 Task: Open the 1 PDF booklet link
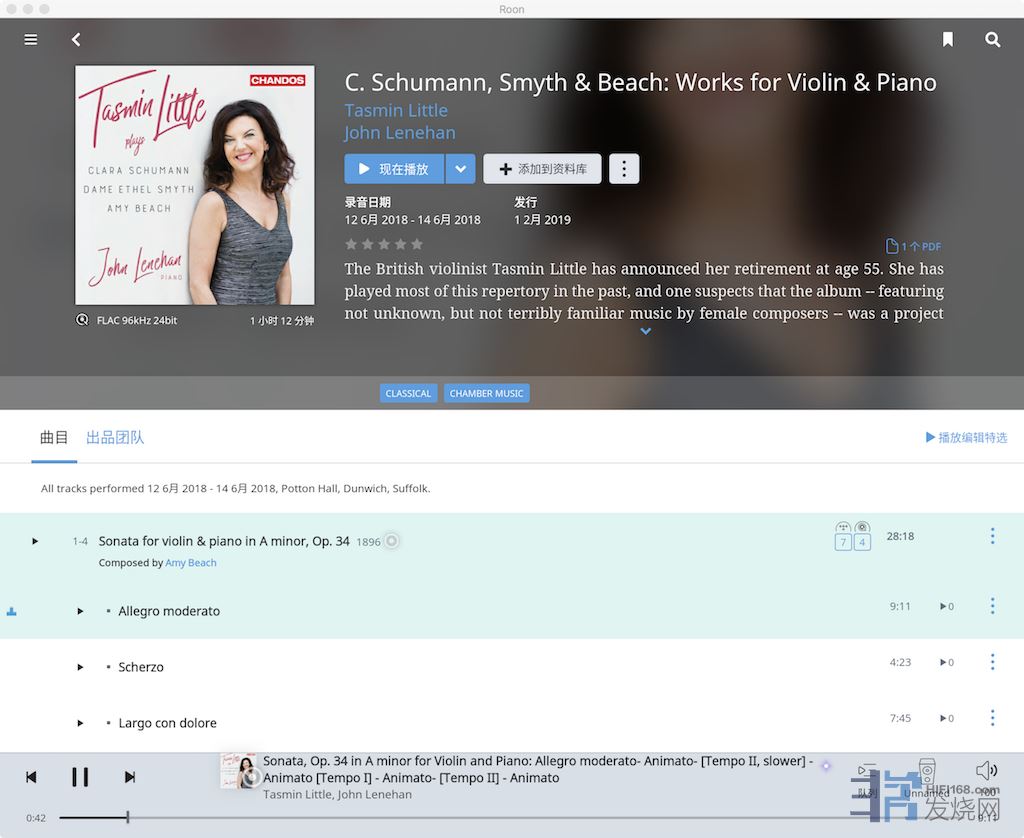click(x=913, y=246)
